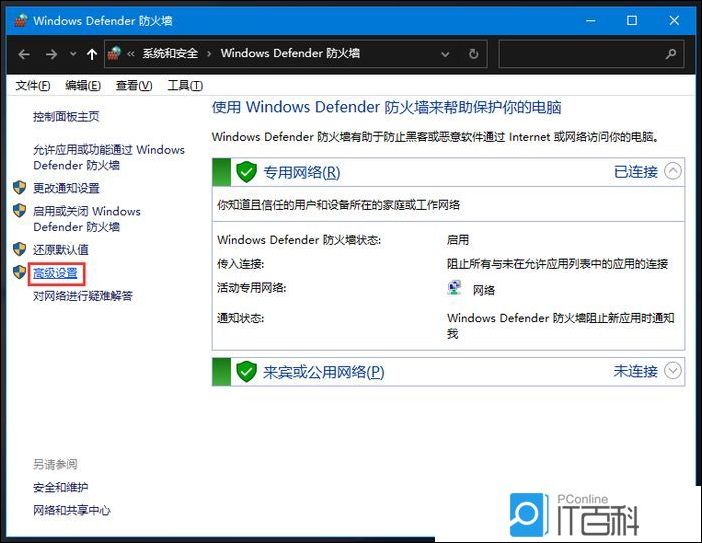
Task: Open the 工具(T) menu
Action: point(185,85)
